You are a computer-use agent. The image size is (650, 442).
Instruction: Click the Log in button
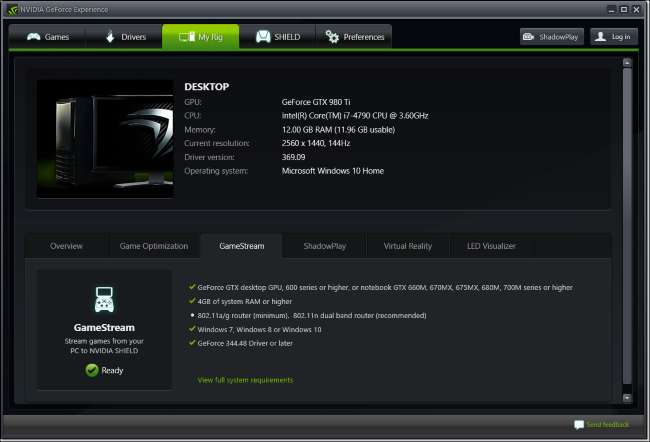(614, 36)
